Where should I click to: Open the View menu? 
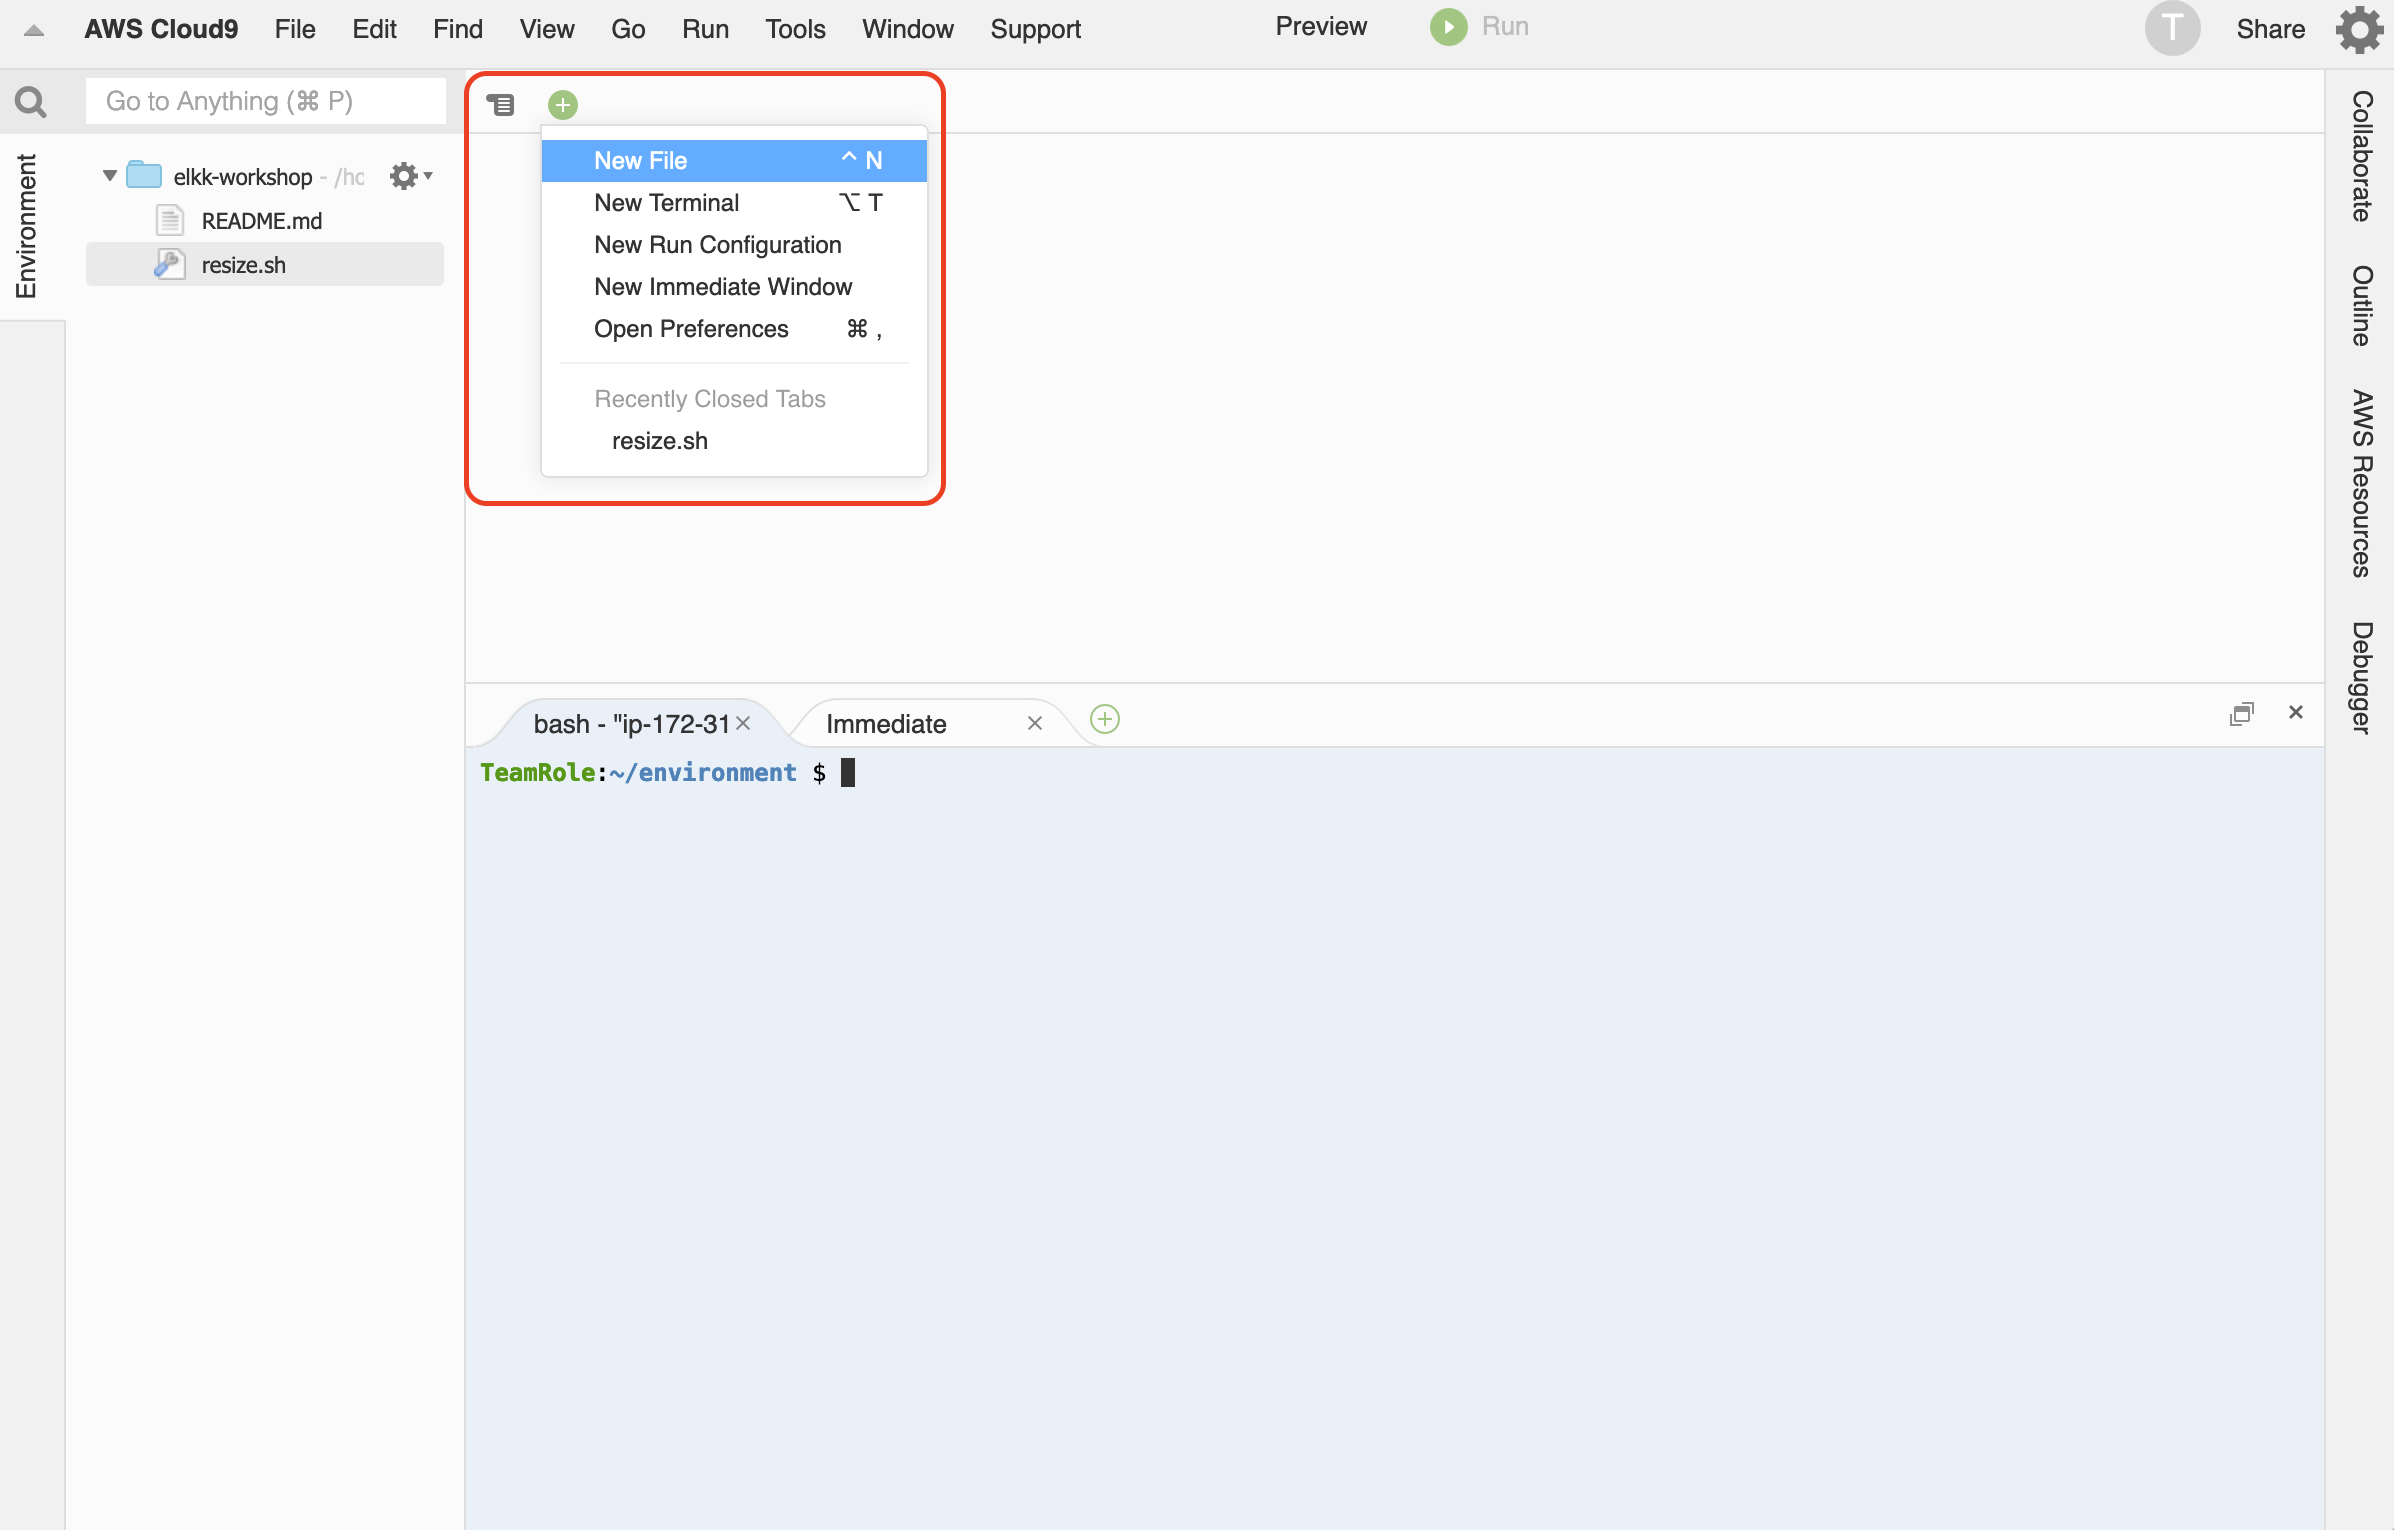[x=547, y=29]
